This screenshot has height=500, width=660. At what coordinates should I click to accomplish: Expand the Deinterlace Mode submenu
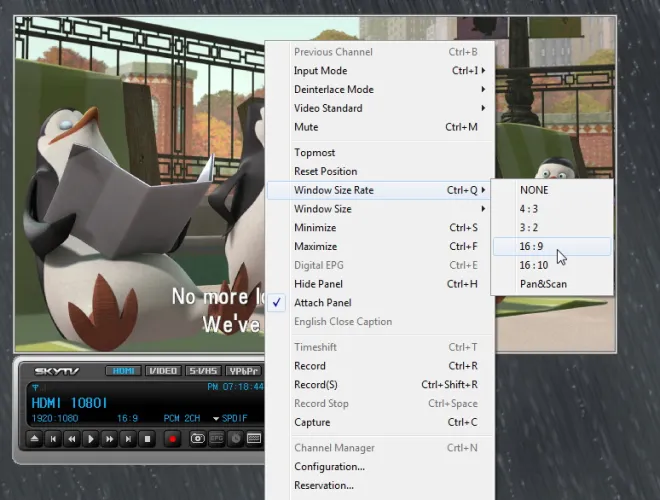333,90
